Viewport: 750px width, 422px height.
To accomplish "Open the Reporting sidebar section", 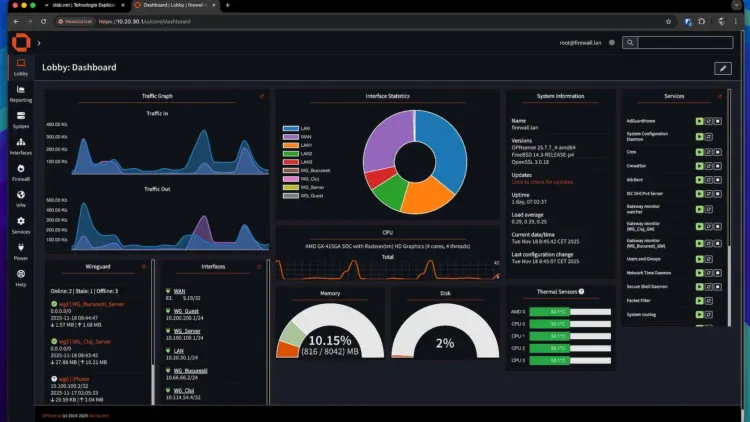I will click(21, 94).
